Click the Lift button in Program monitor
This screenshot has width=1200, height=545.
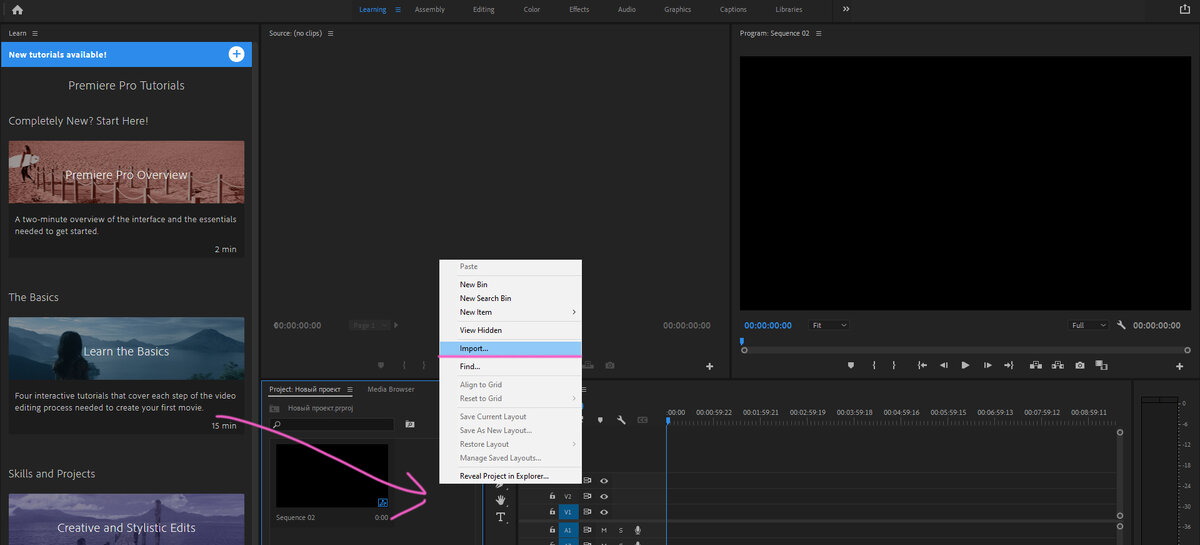point(1035,366)
